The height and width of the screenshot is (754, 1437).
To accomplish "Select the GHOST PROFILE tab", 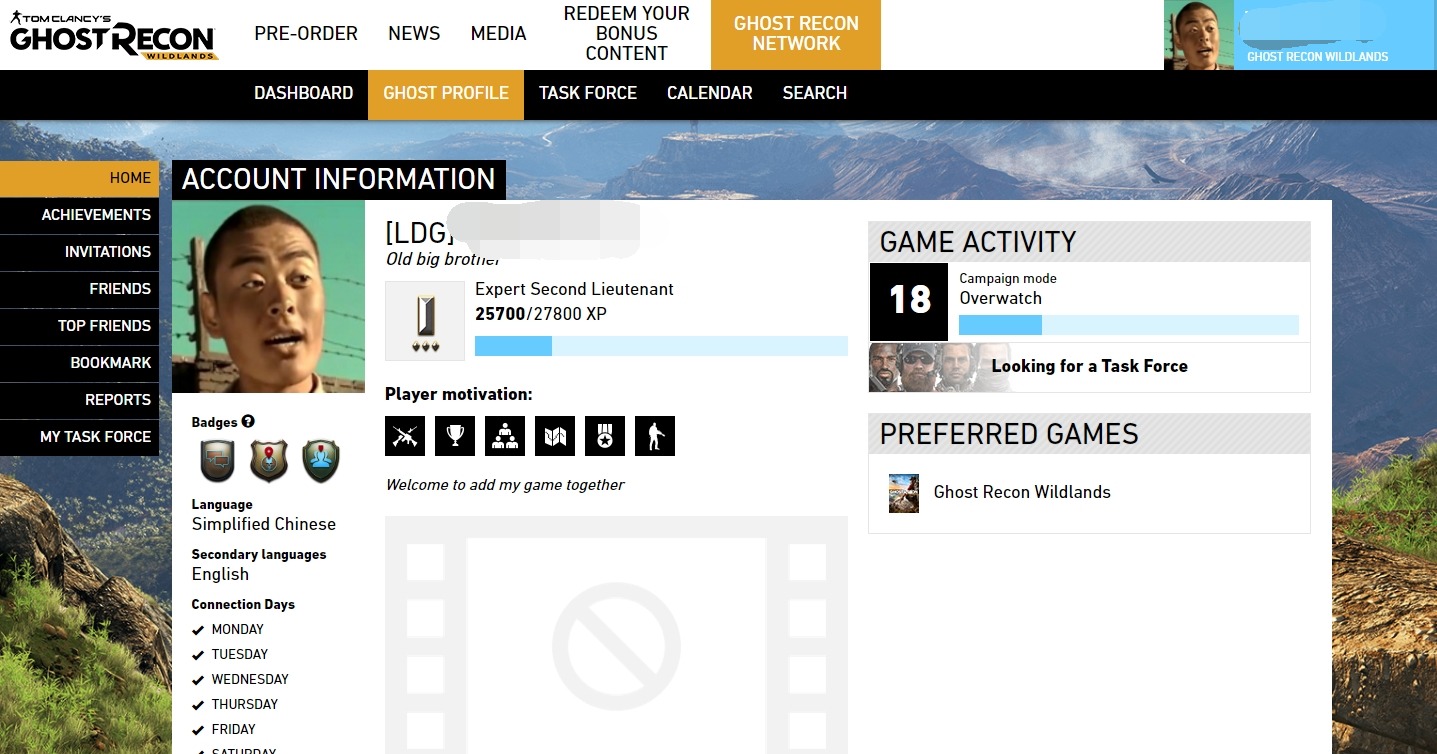I will (x=446, y=93).
